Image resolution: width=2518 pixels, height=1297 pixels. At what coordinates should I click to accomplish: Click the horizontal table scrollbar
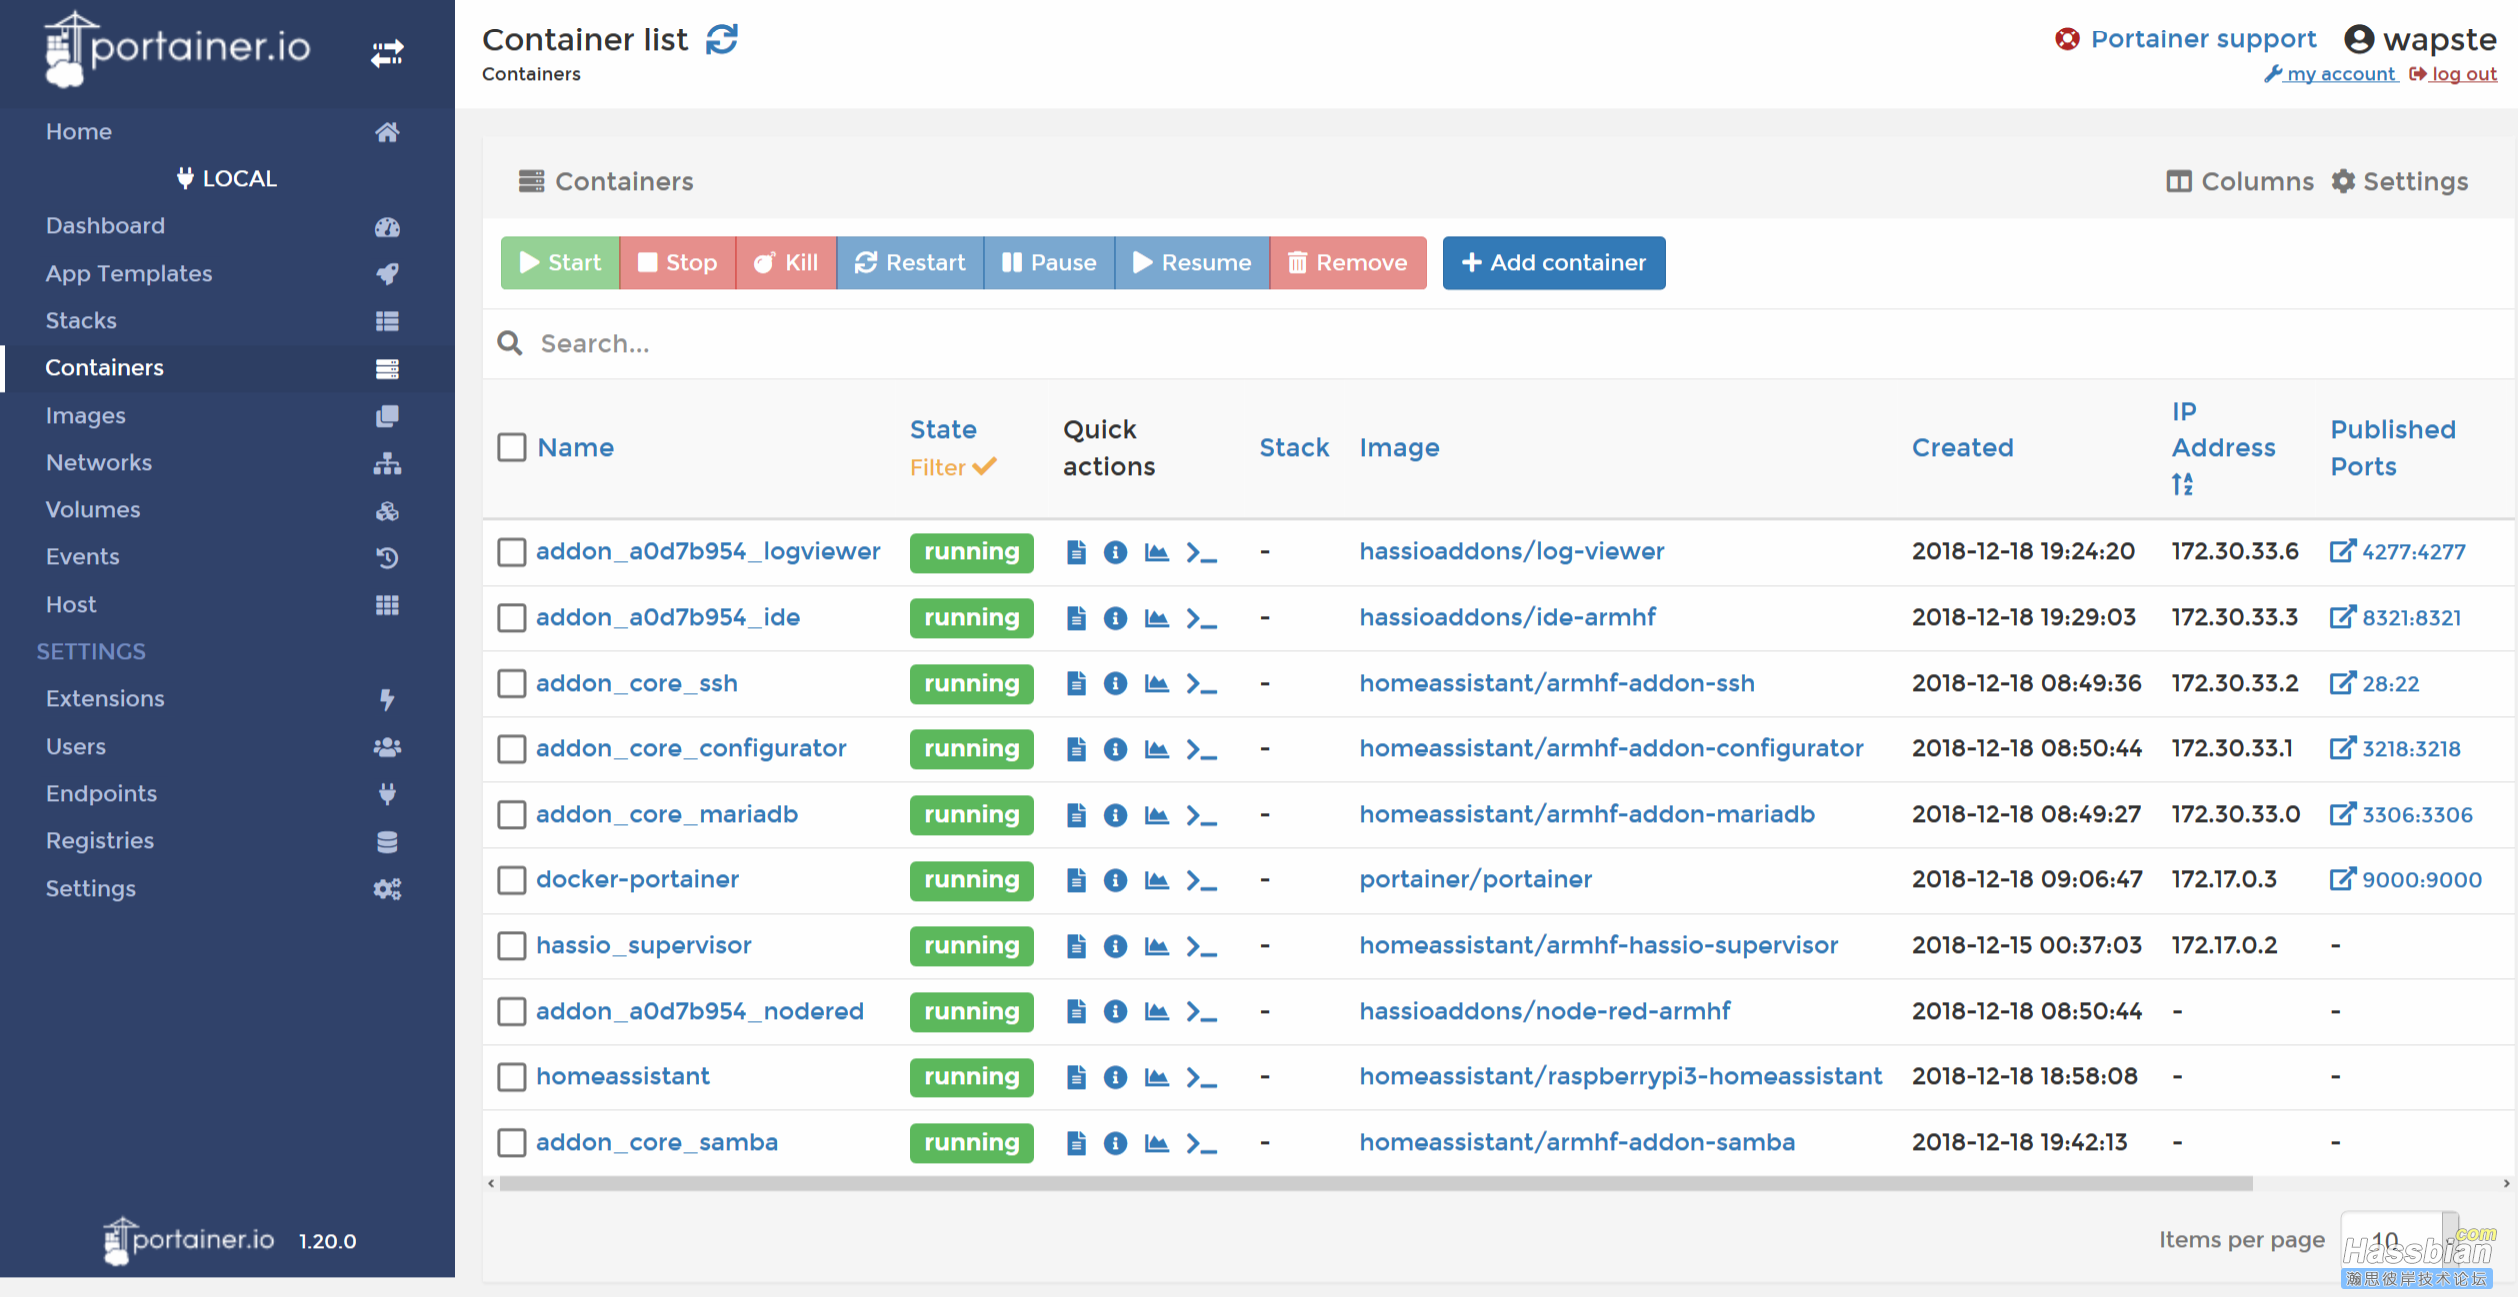(1376, 1184)
